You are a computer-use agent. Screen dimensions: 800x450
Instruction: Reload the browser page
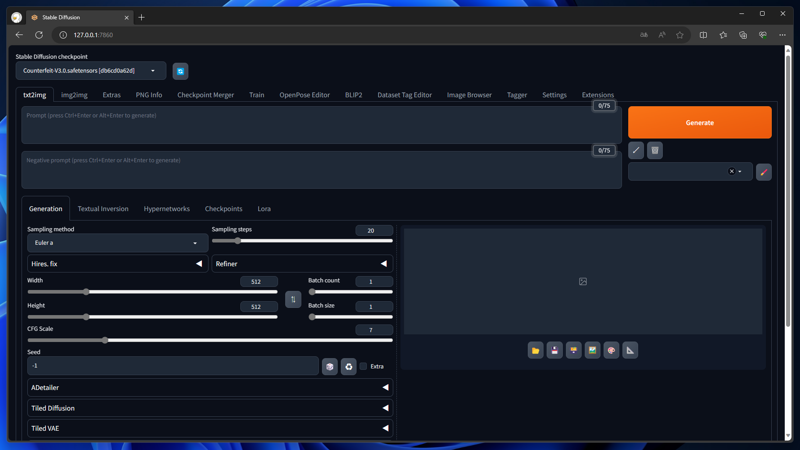point(39,35)
